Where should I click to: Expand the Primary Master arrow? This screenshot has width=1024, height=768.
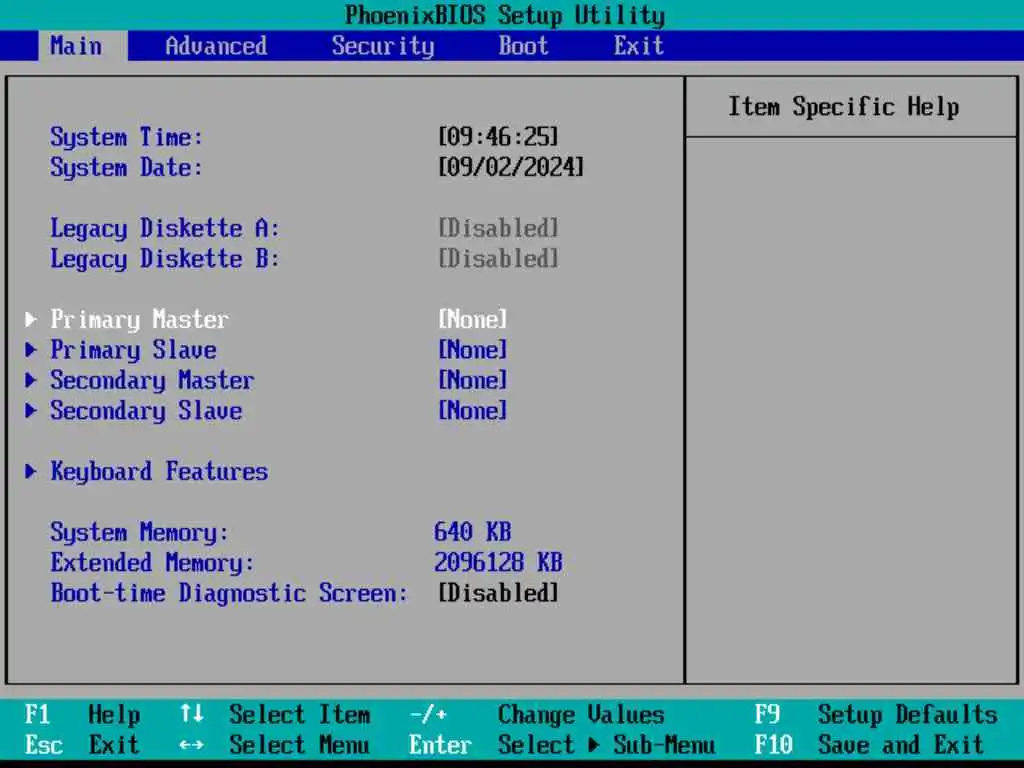coord(31,319)
